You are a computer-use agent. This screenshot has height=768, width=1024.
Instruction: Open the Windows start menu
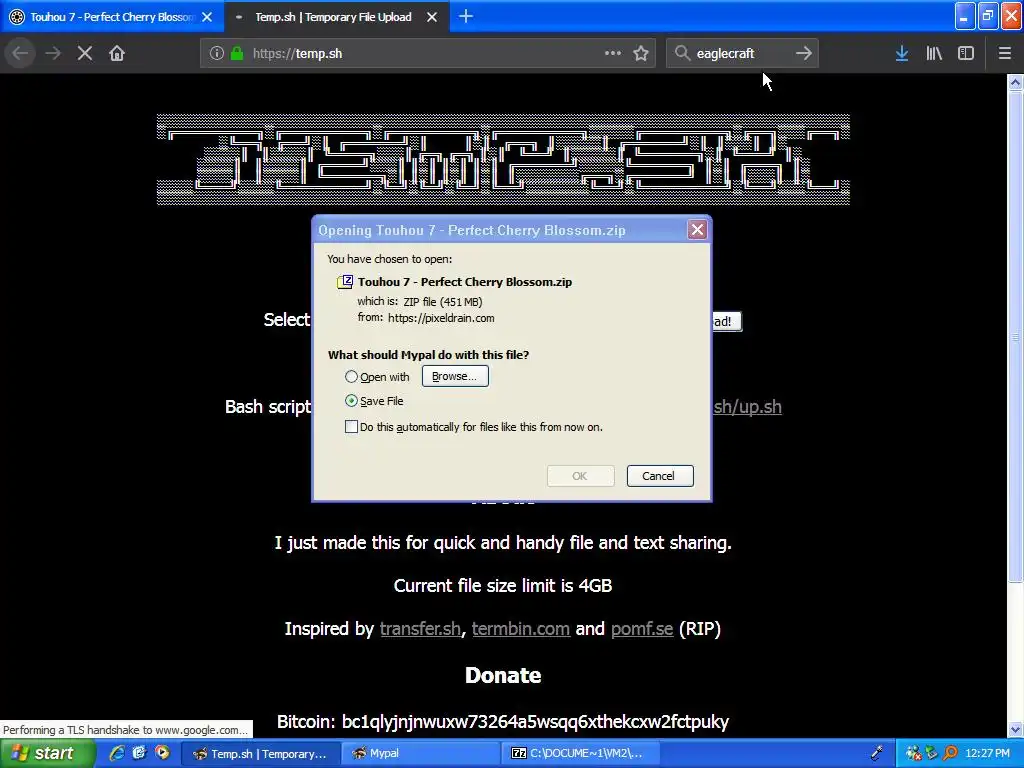[48, 754]
